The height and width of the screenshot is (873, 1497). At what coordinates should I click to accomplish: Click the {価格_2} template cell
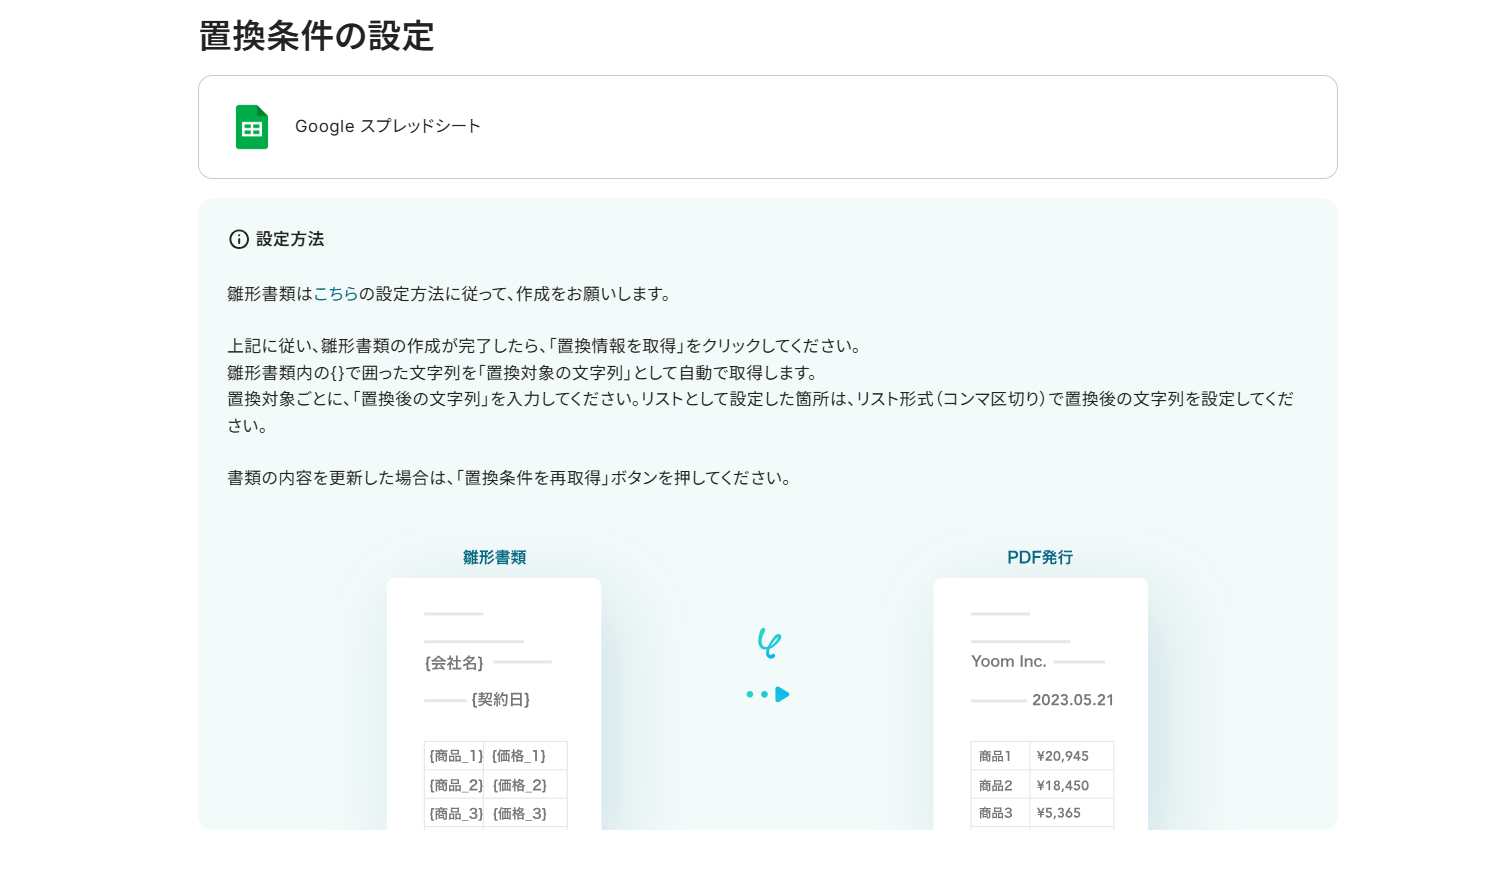519,785
